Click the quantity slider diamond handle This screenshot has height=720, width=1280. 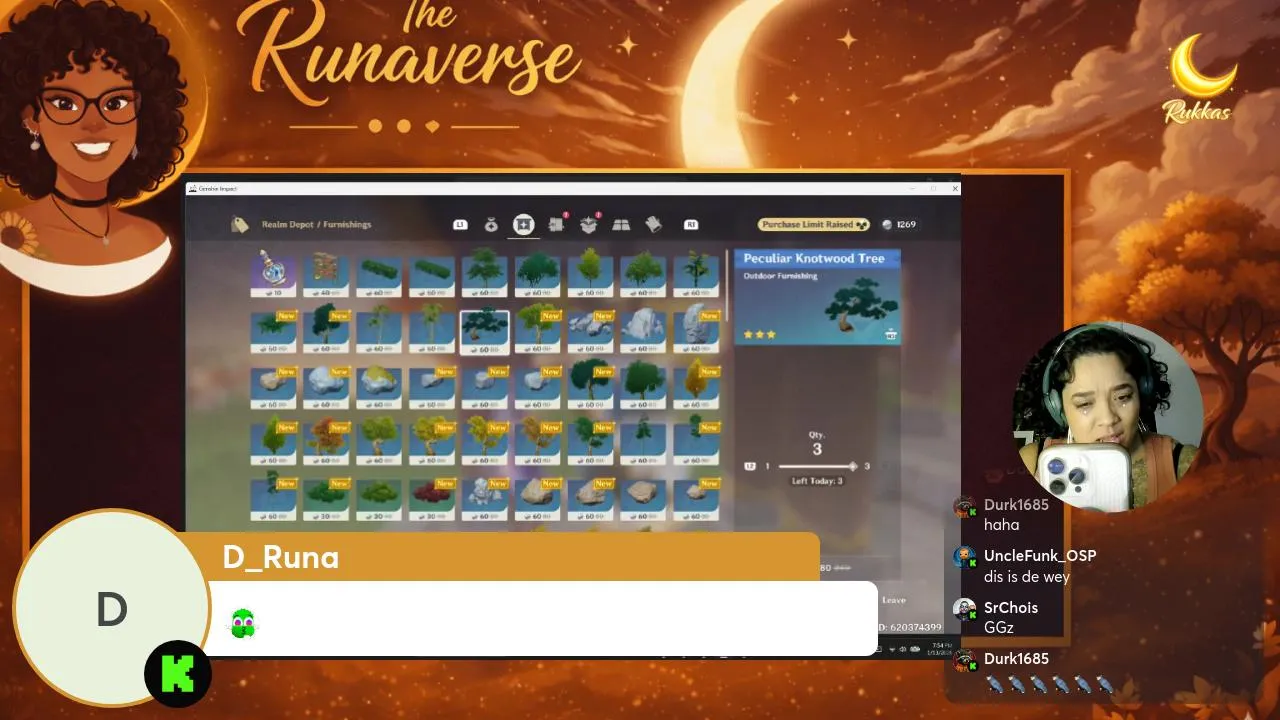(853, 466)
